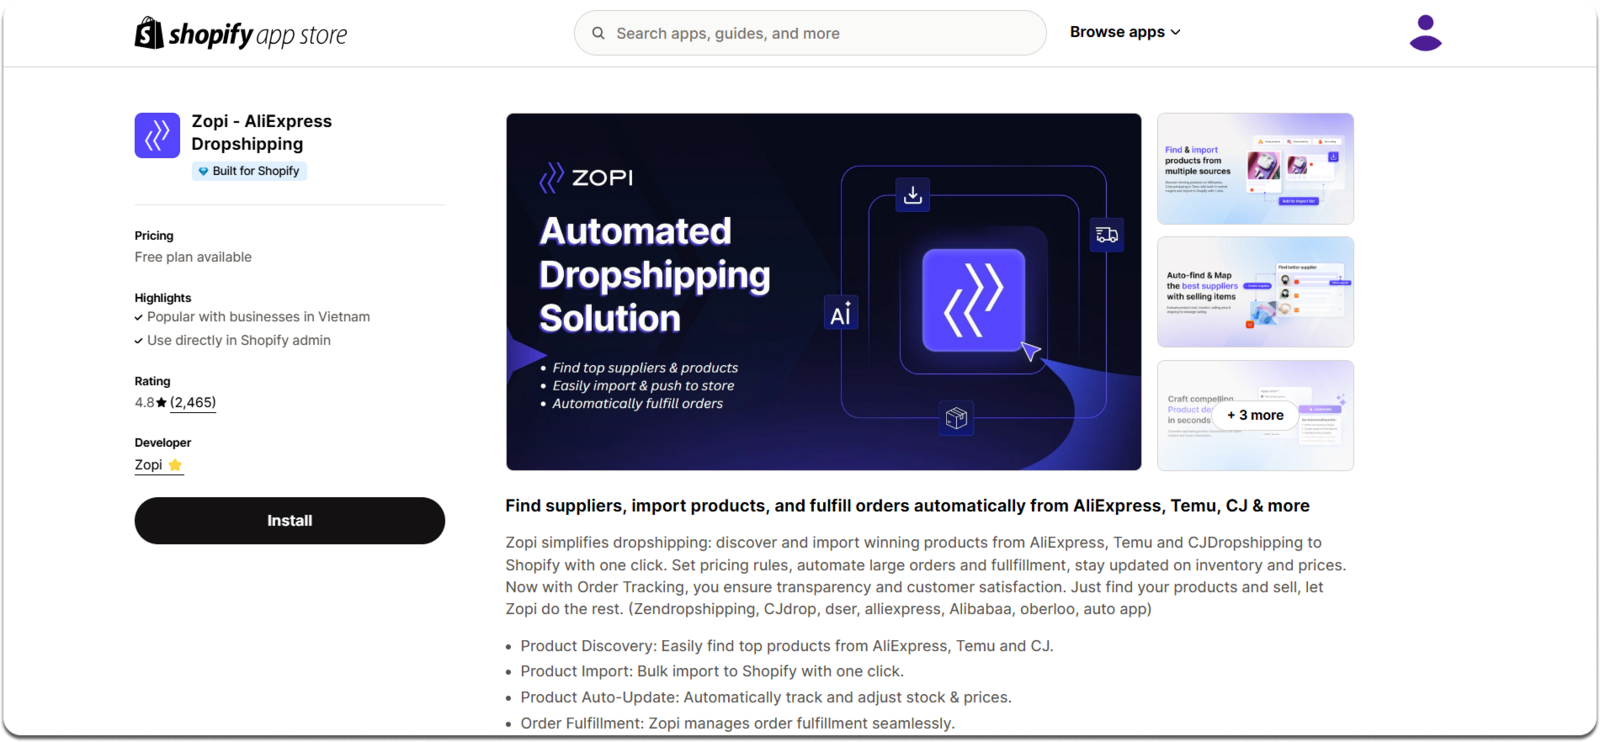Focus the Search apps, guides, and more field
Screen dimensions: 1600x742
pos(810,33)
